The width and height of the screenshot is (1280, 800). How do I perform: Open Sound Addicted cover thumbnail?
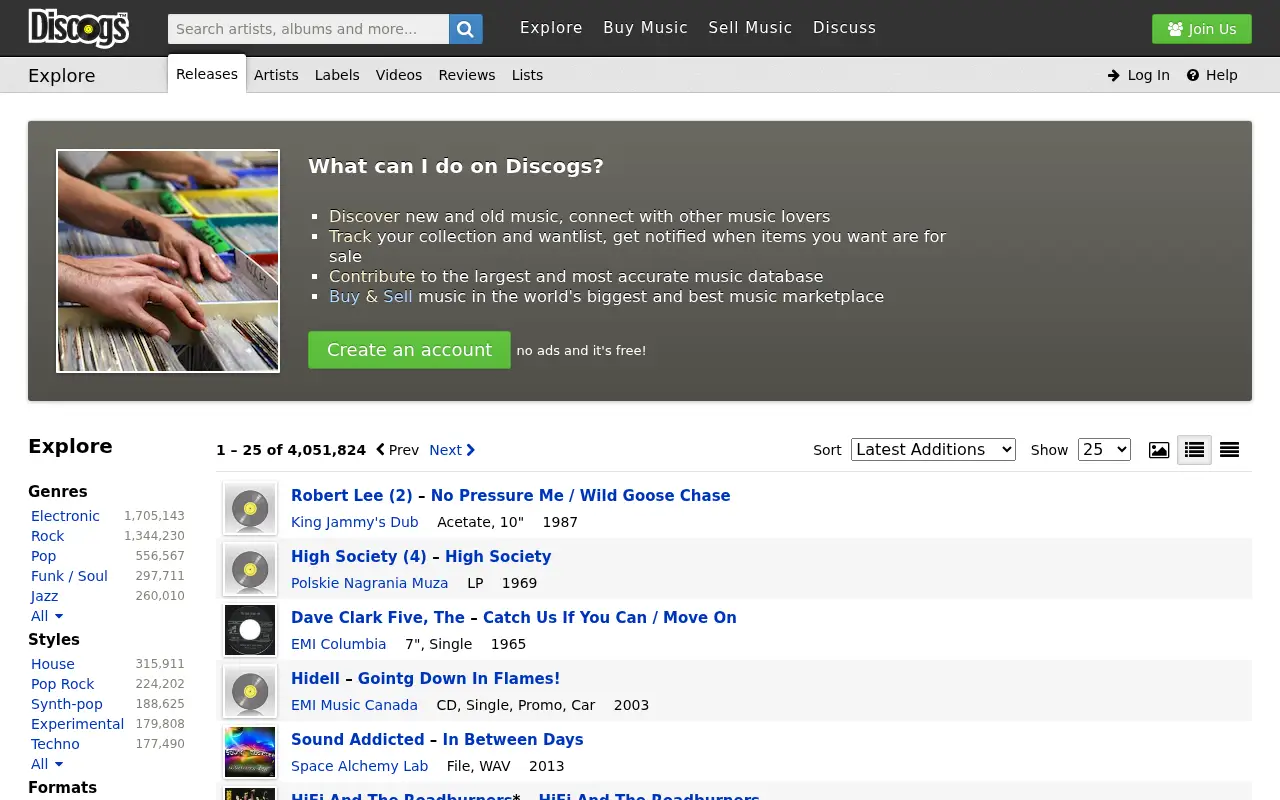pyautogui.click(x=250, y=752)
